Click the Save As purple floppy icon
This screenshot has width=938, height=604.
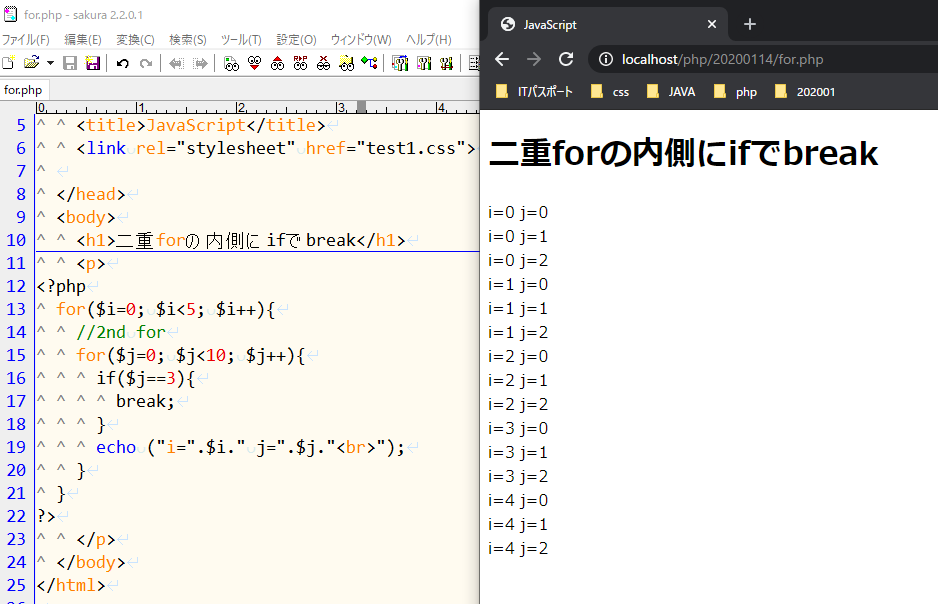coord(93,63)
